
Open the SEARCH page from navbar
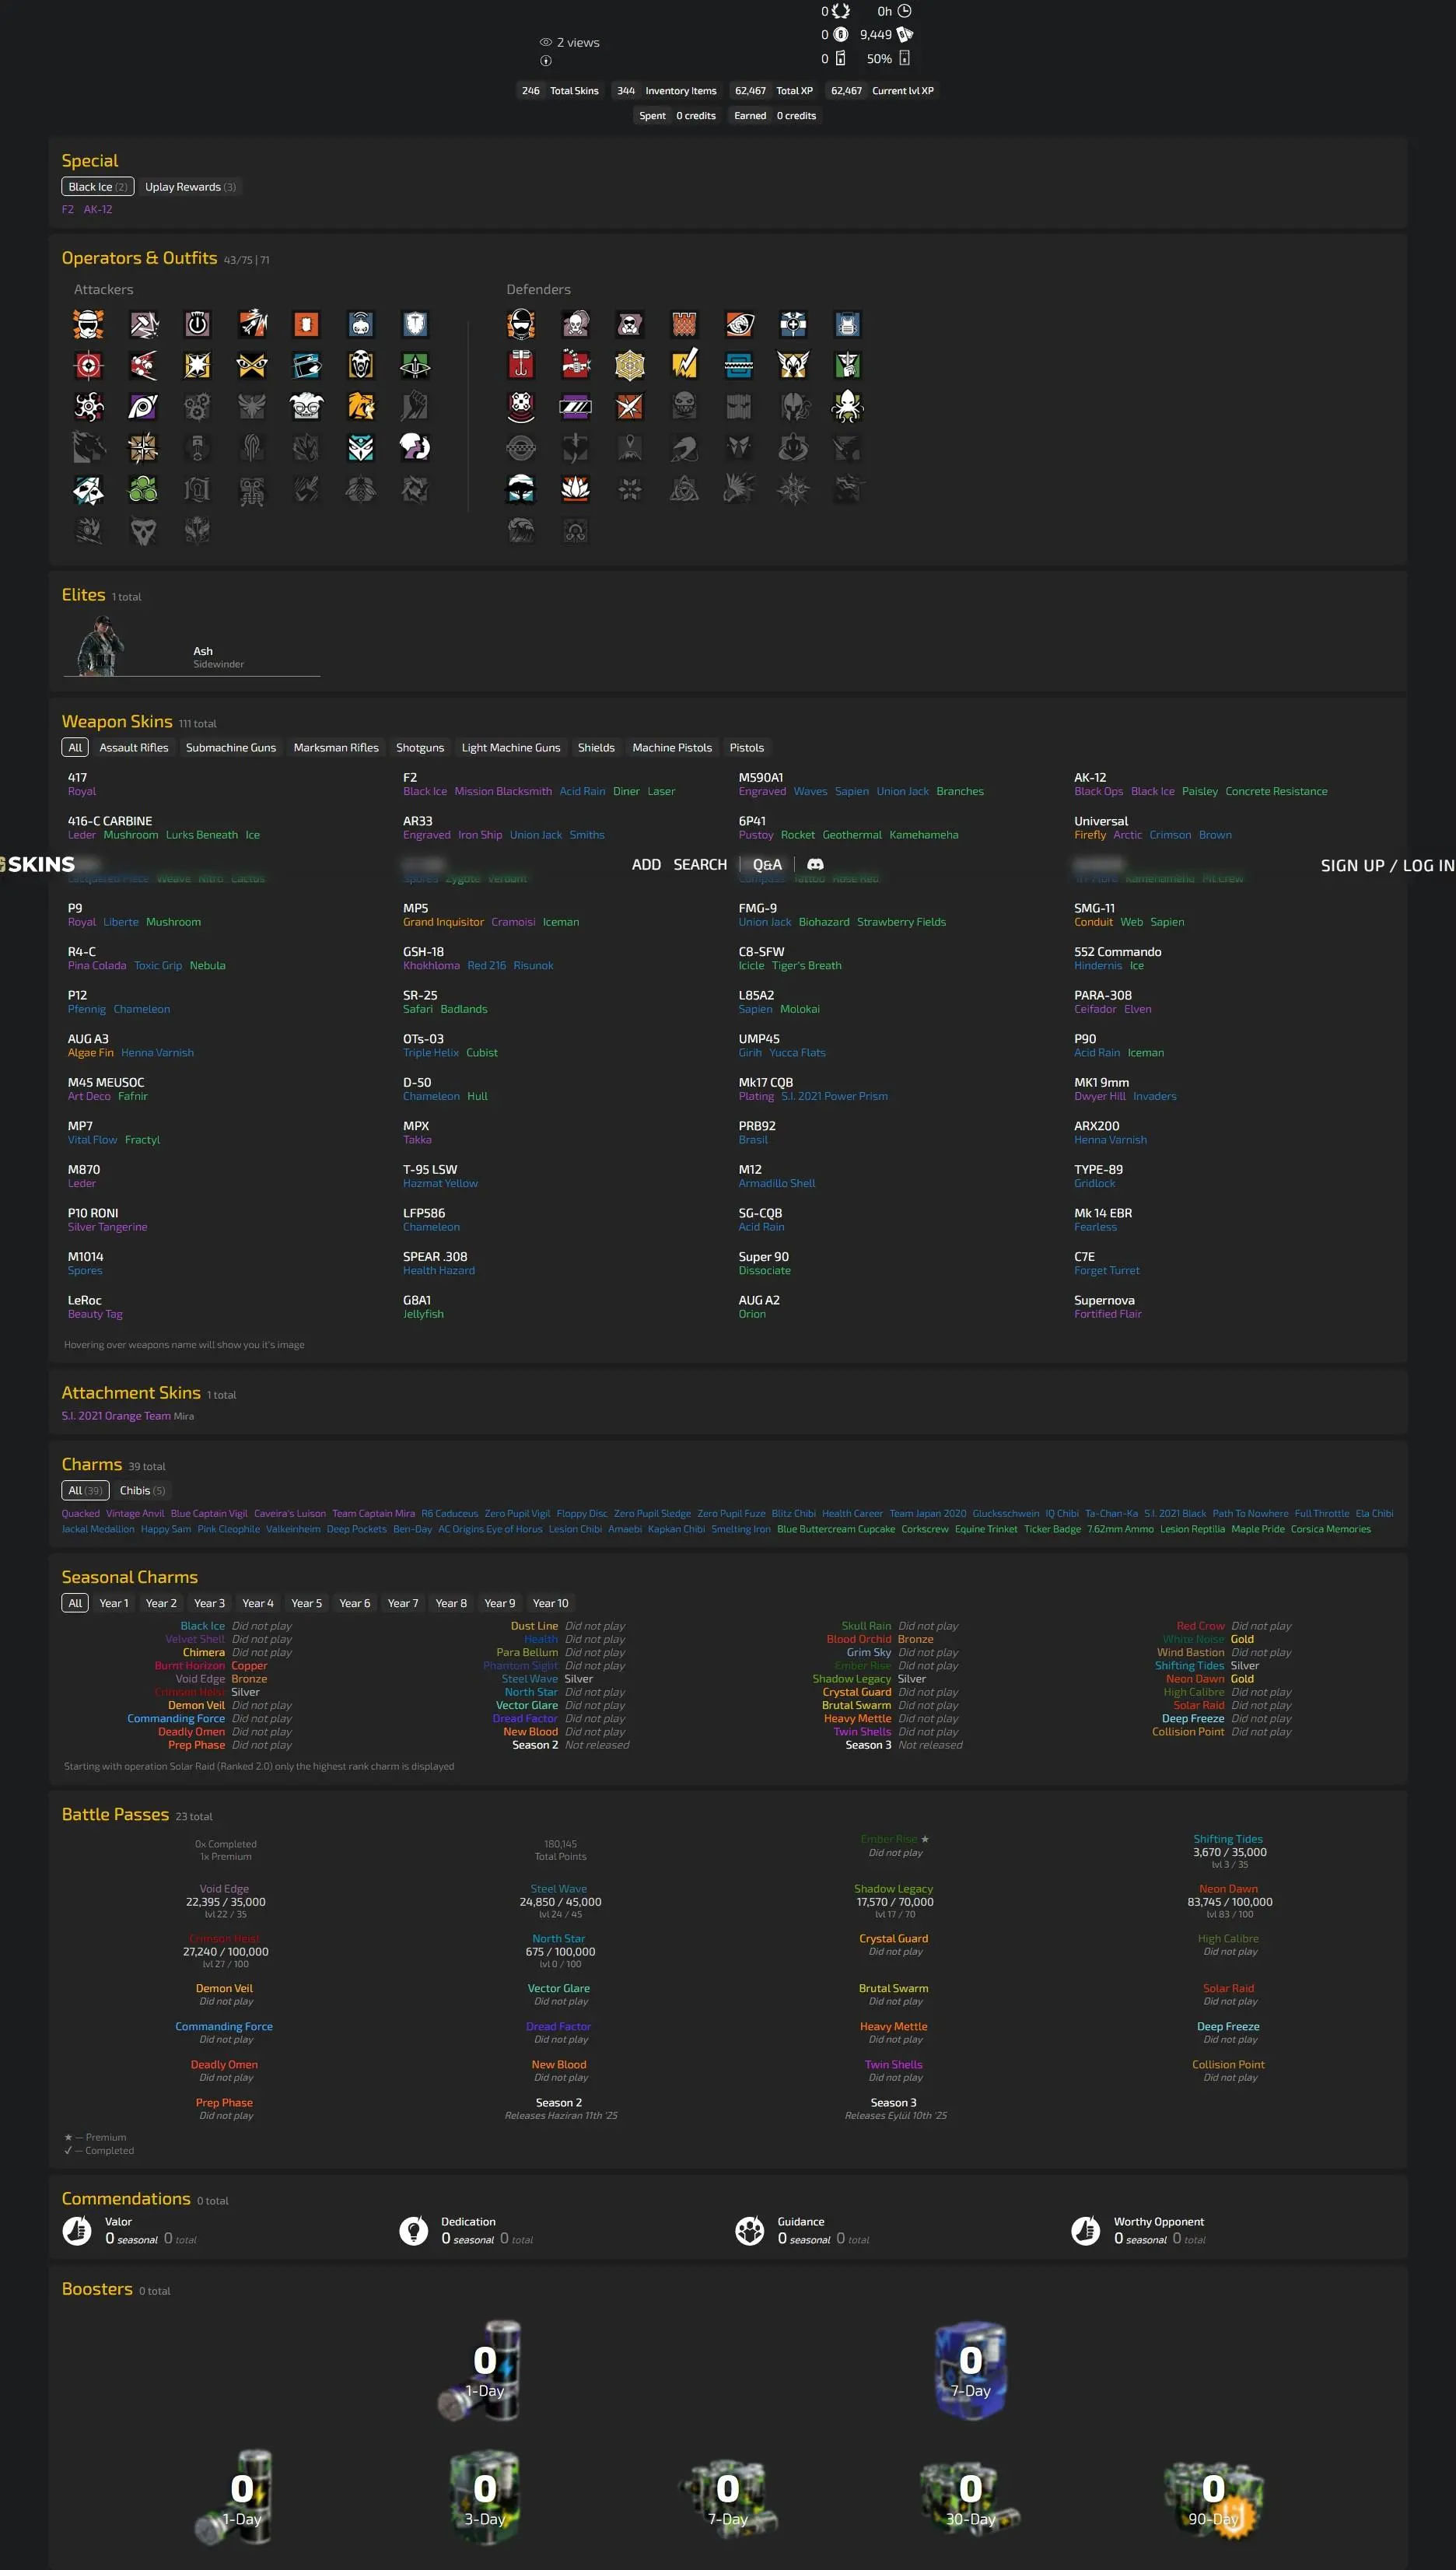click(700, 864)
